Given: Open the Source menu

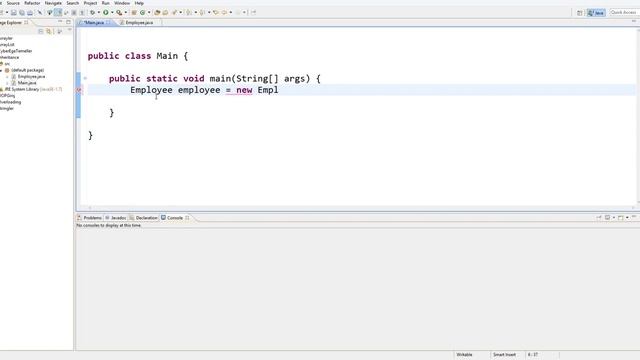Looking at the screenshot, I should click(x=13, y=3).
